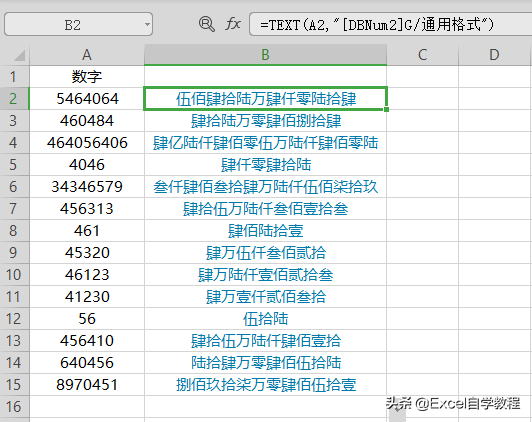Viewport: 532px width, 422px height.
Task: Grab the fill handle of cell B2
Action: coord(386,109)
